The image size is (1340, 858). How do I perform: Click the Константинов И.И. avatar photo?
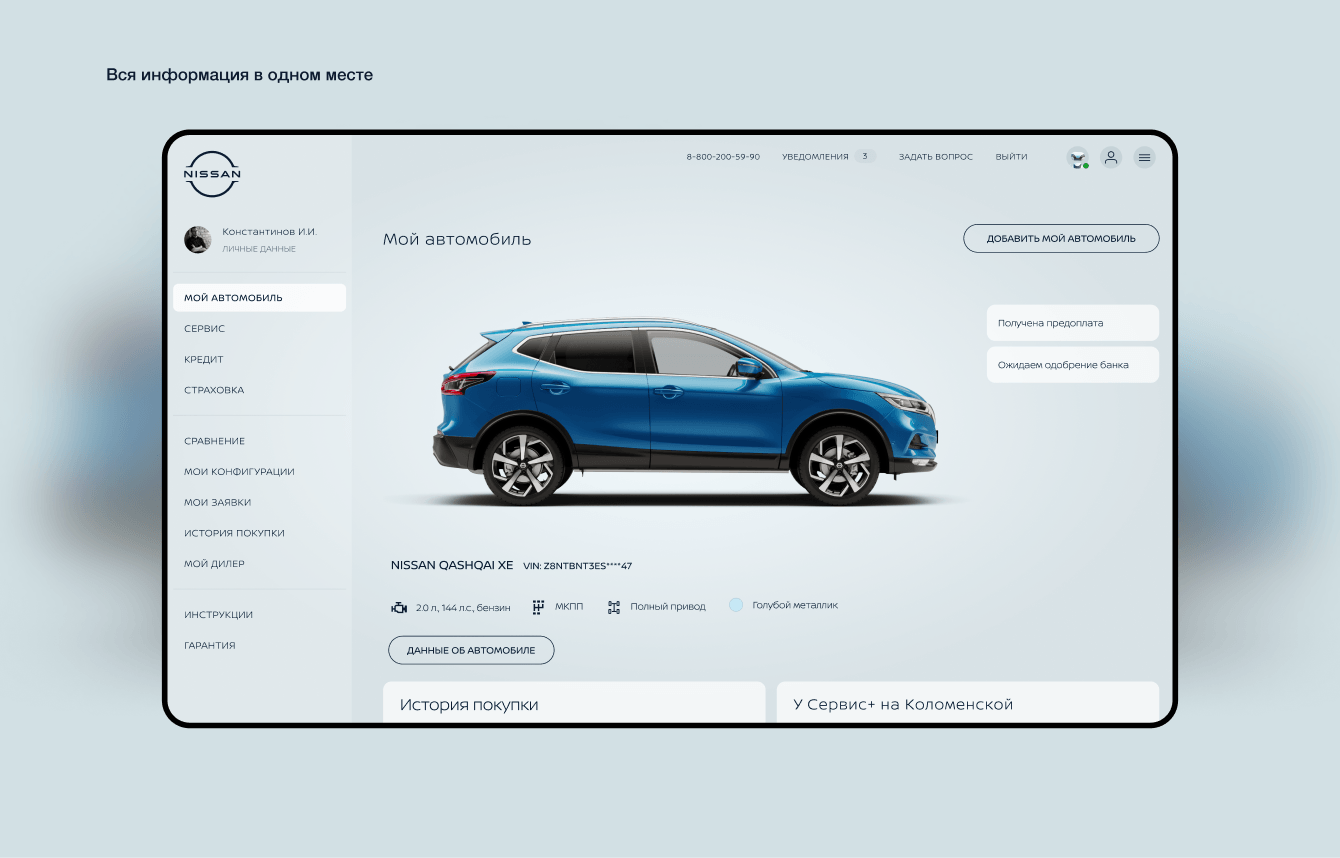pyautogui.click(x=198, y=239)
